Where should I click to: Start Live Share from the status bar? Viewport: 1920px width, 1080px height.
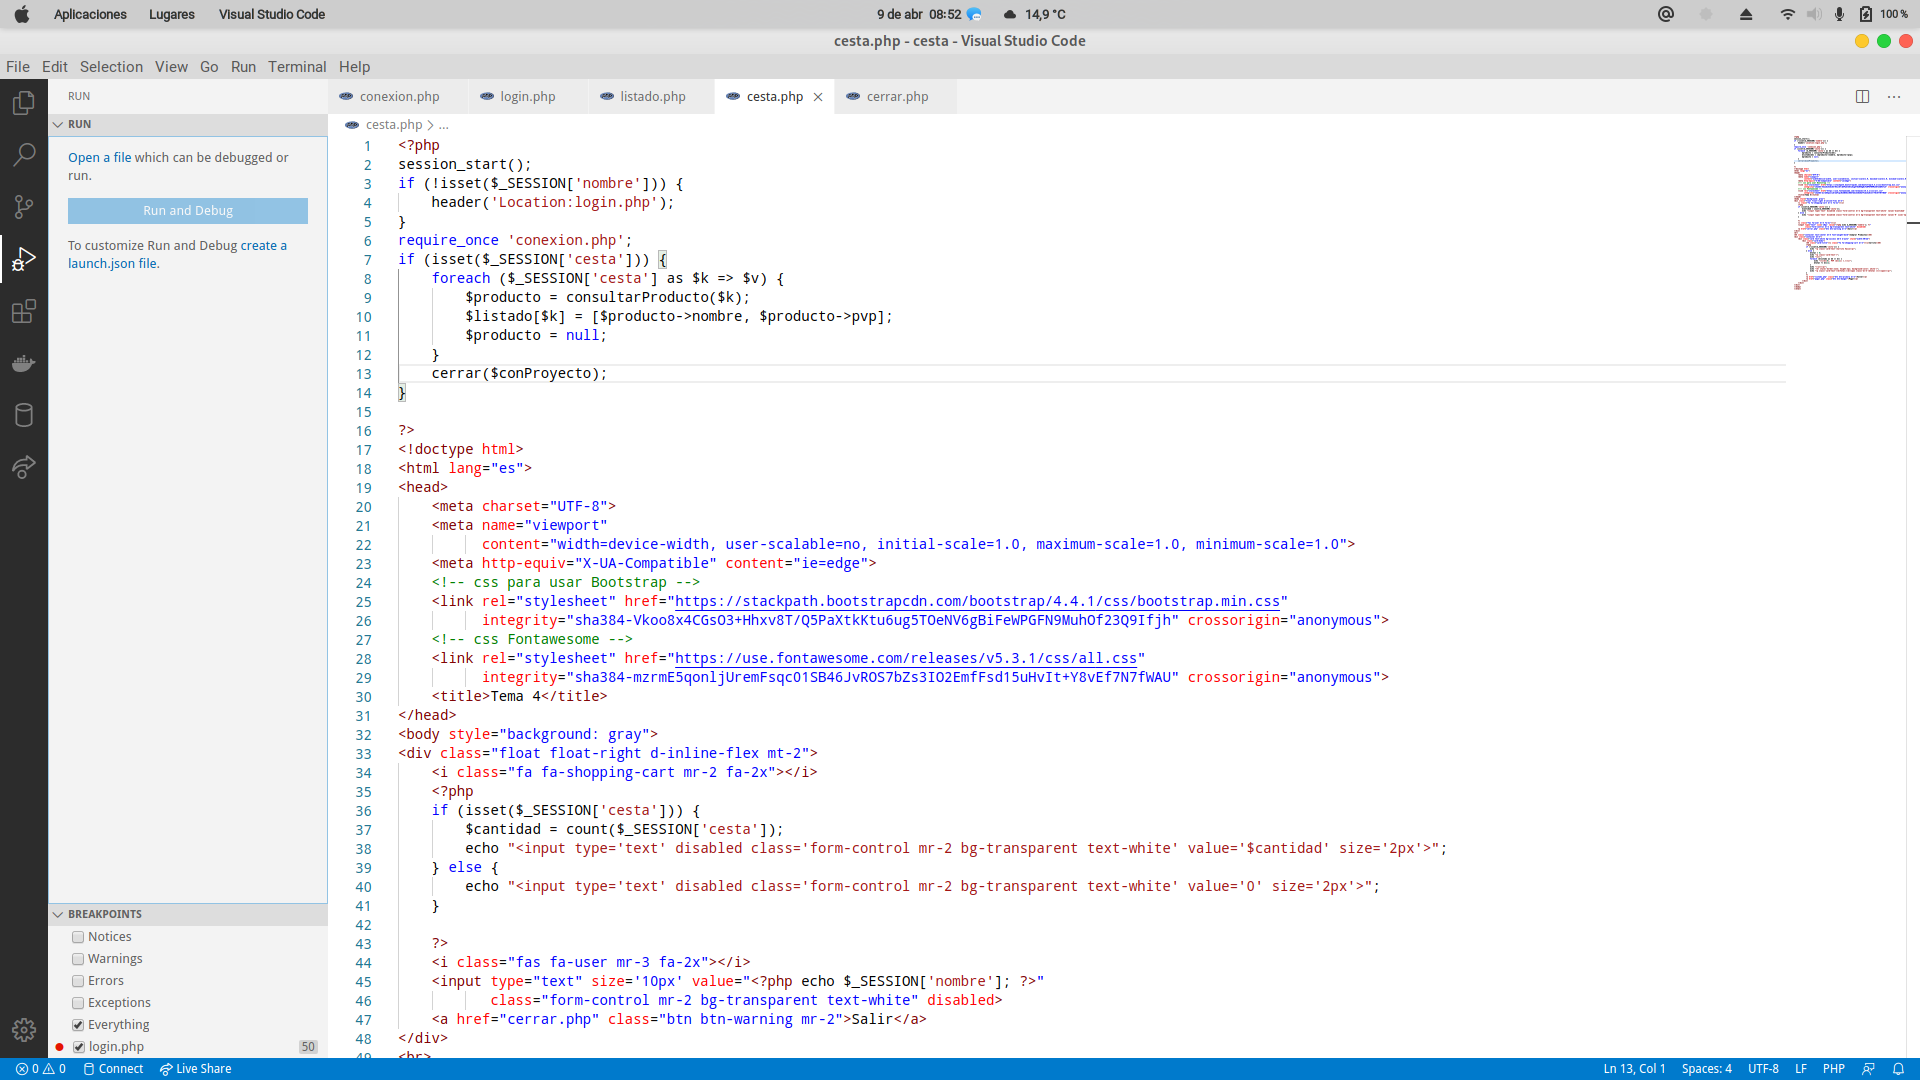(x=195, y=1069)
